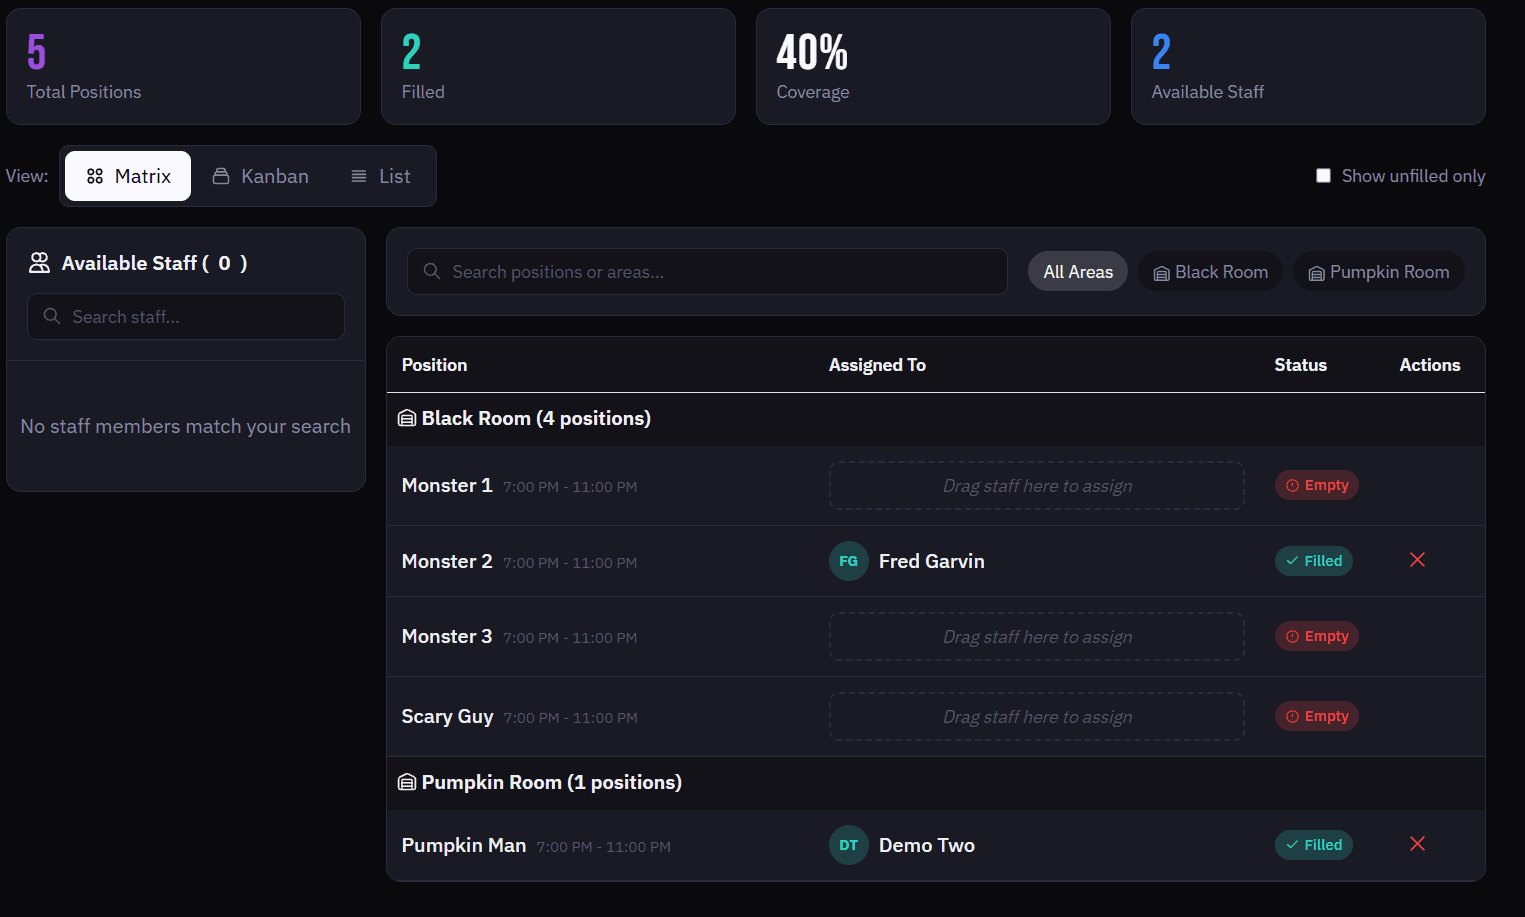Filter positions by Pumpkin Room
Viewport: 1525px width, 917px height.
pos(1378,271)
